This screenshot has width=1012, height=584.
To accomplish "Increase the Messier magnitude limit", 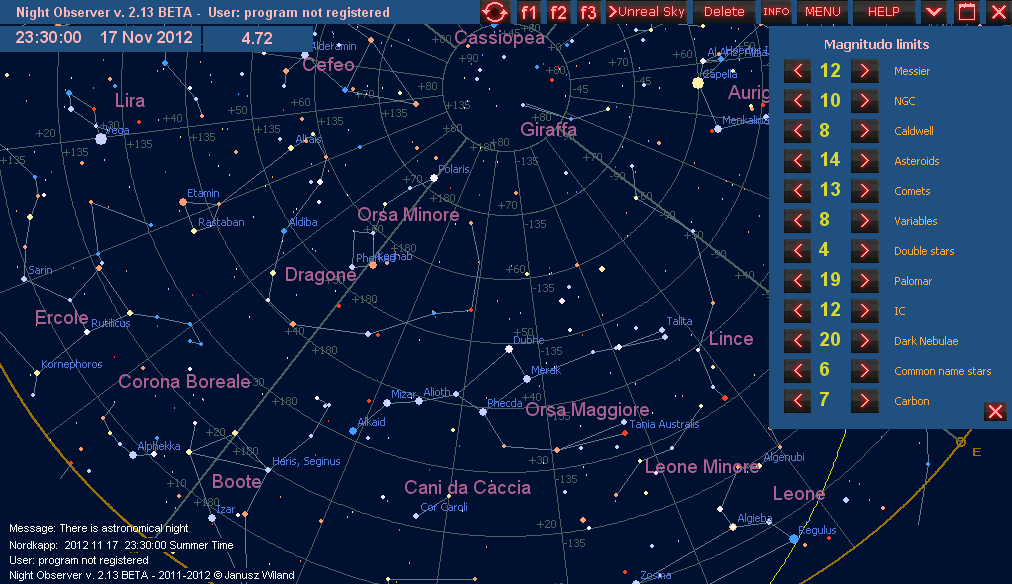I will [865, 71].
